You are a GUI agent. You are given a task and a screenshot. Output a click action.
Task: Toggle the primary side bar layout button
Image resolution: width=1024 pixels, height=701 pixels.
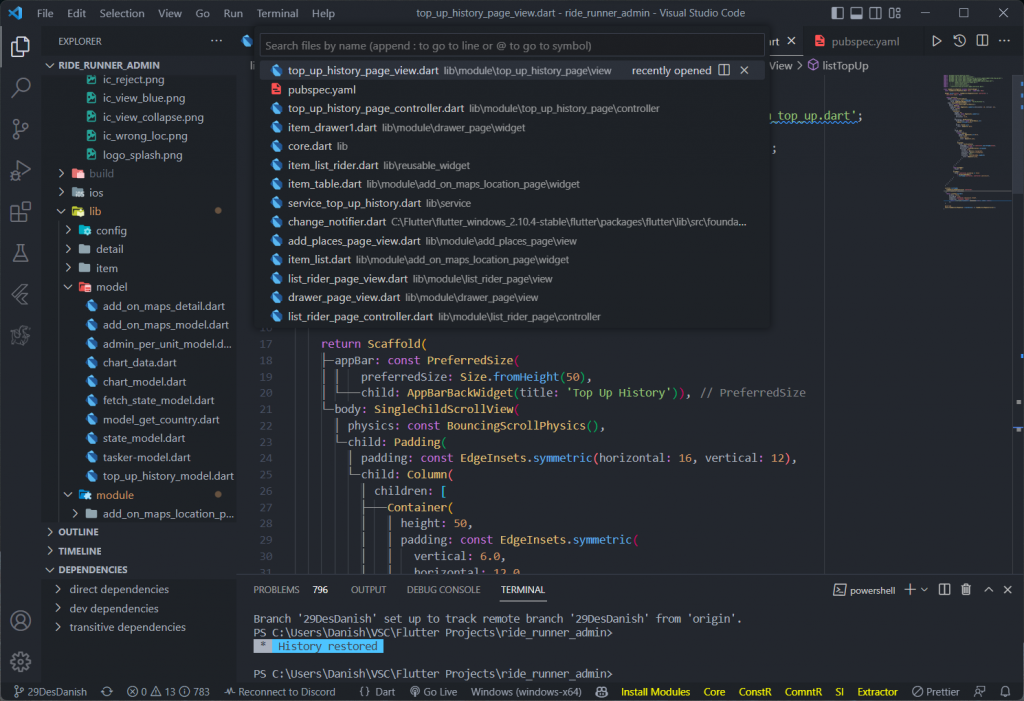coord(839,14)
